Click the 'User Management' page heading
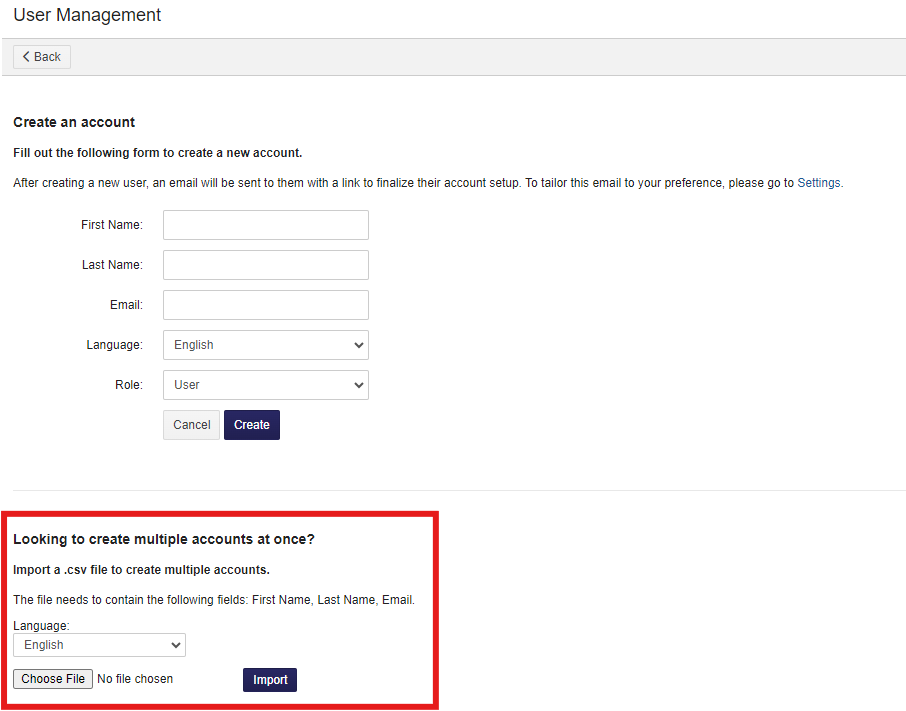This screenshot has width=906, height=711. (x=87, y=15)
